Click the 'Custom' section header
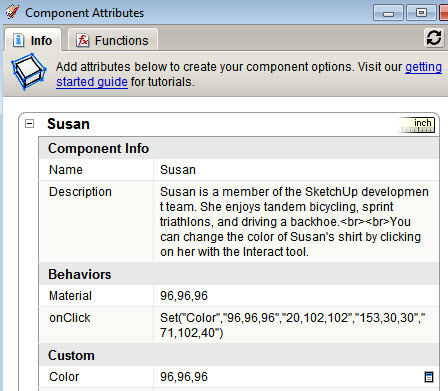The height and width of the screenshot is (391, 448). coord(239,355)
